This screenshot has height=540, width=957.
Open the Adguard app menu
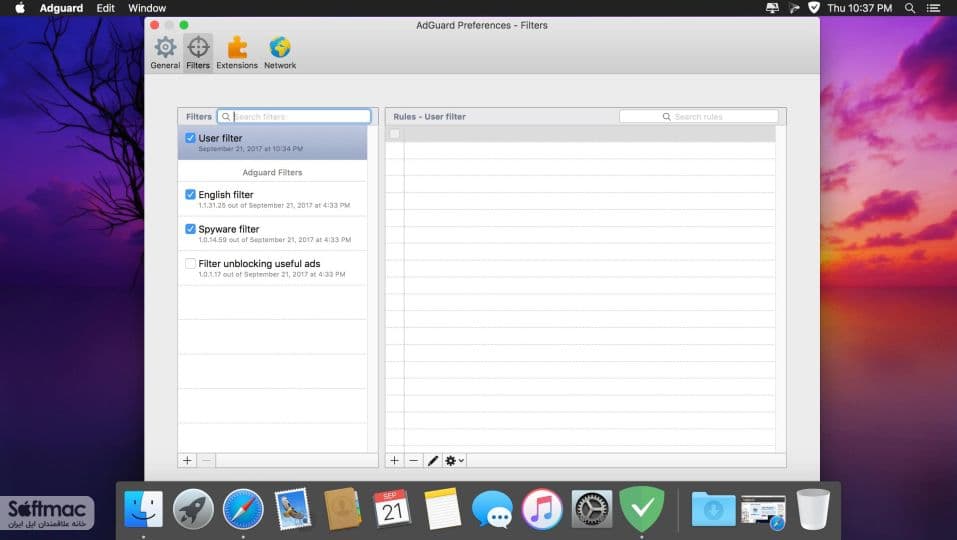point(61,8)
